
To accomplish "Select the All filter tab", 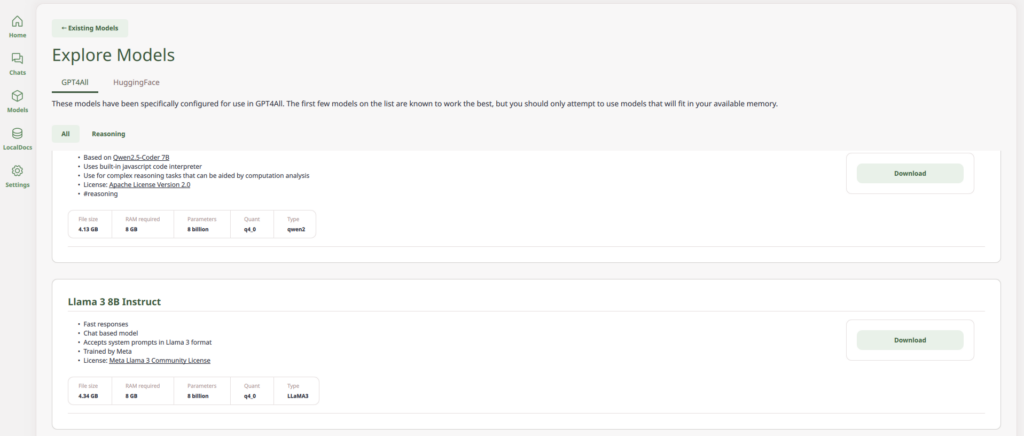I will pos(66,134).
